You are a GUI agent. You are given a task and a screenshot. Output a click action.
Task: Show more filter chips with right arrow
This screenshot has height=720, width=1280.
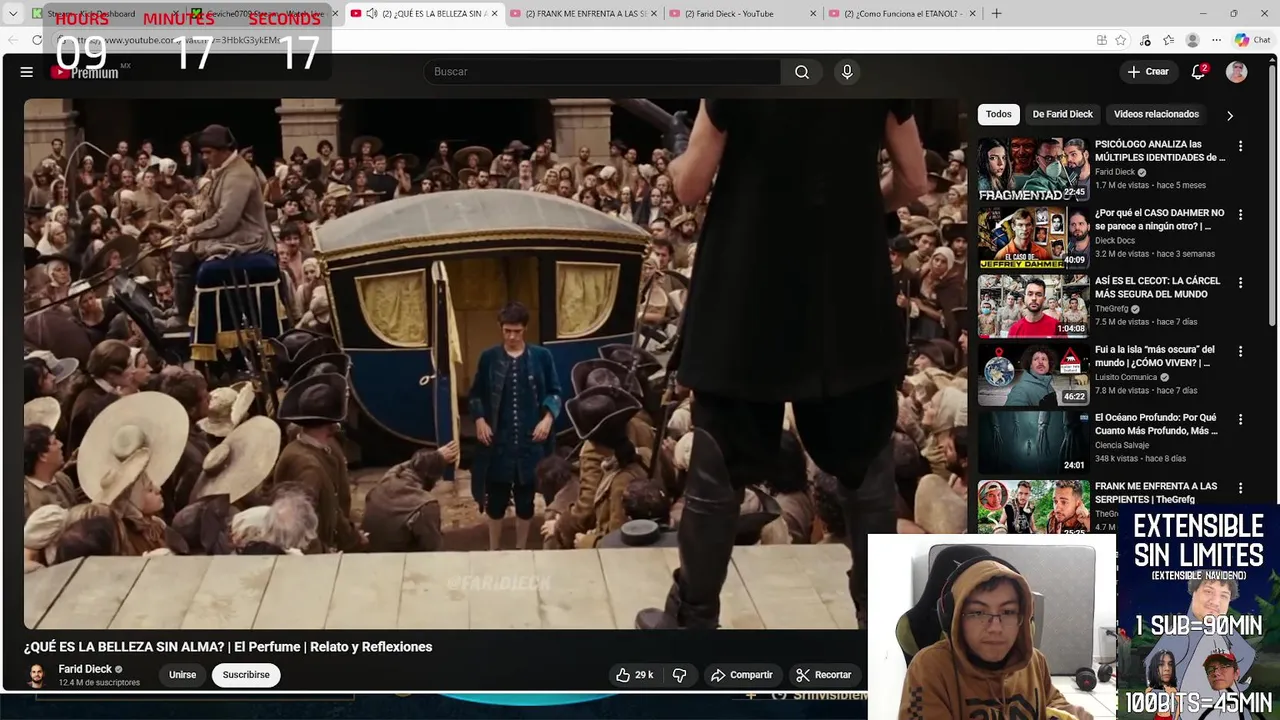pos(1230,115)
